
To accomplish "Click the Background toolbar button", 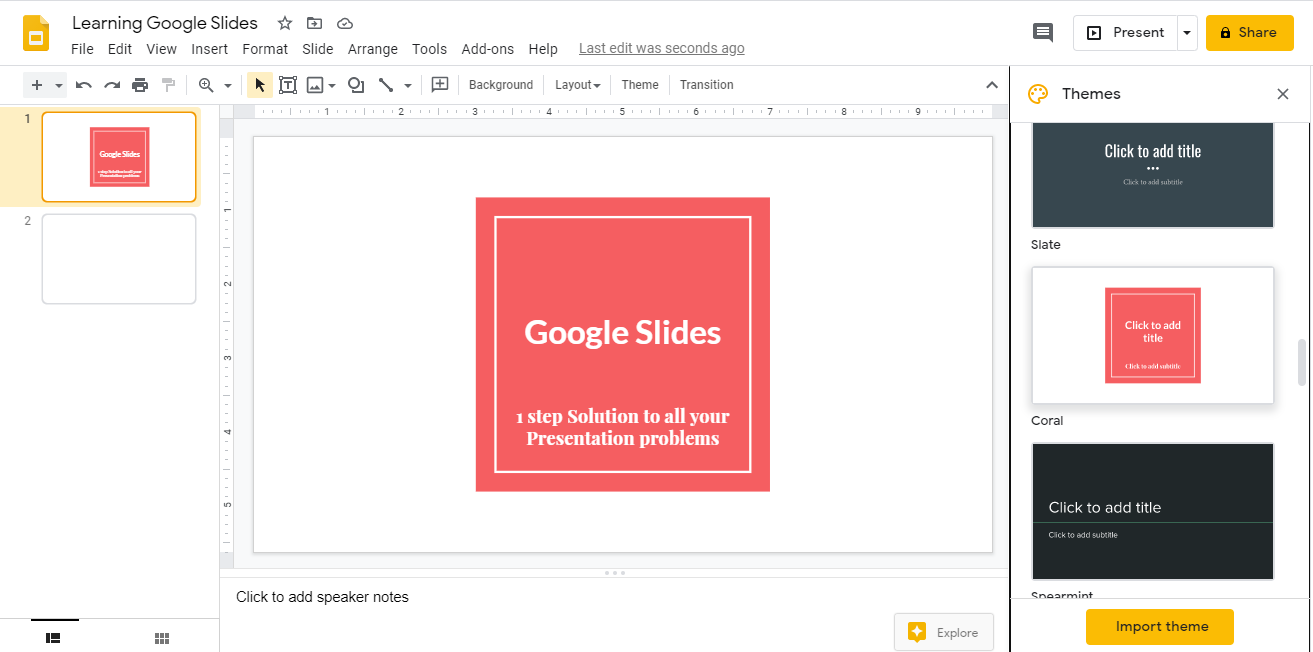I will [x=501, y=85].
